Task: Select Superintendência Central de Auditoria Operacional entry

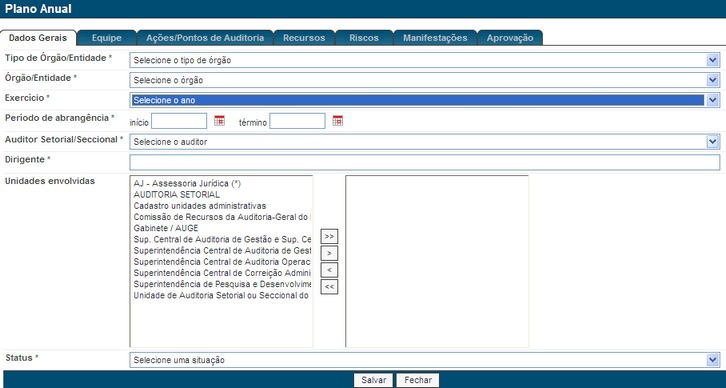Action: (x=222, y=262)
